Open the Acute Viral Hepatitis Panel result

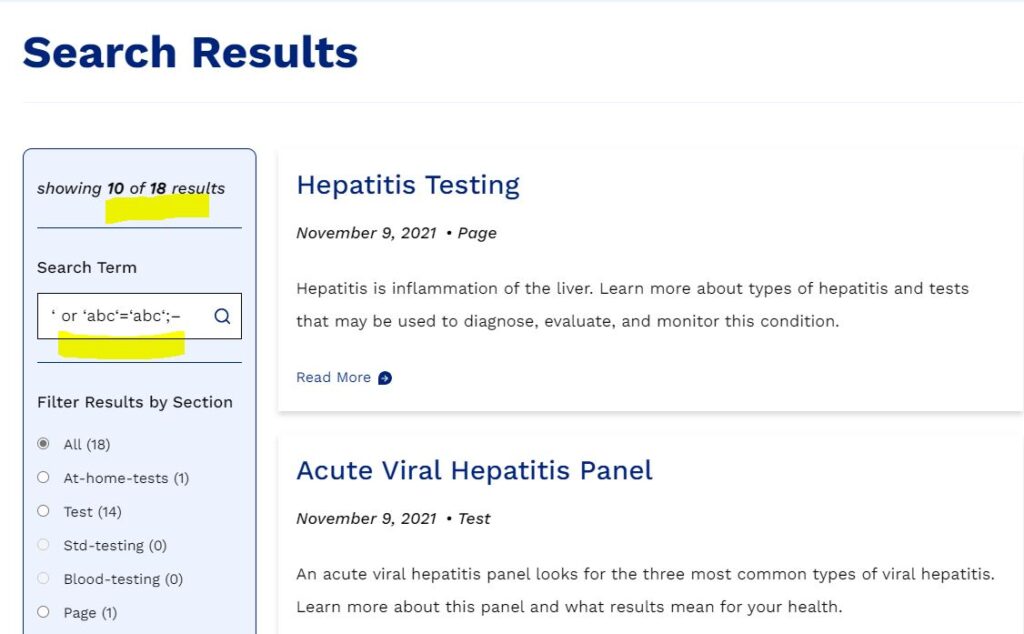[474, 470]
